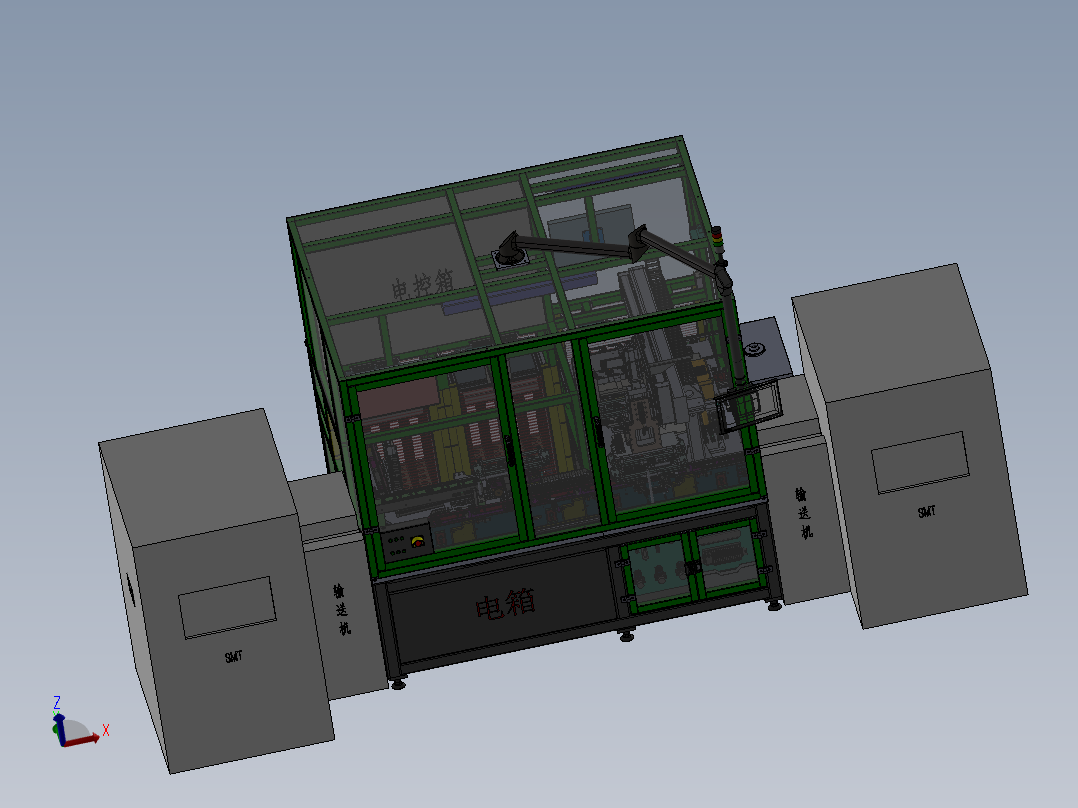The height and width of the screenshot is (808, 1078).
Task: Click the SMT label on the right machine
Action: (927, 512)
